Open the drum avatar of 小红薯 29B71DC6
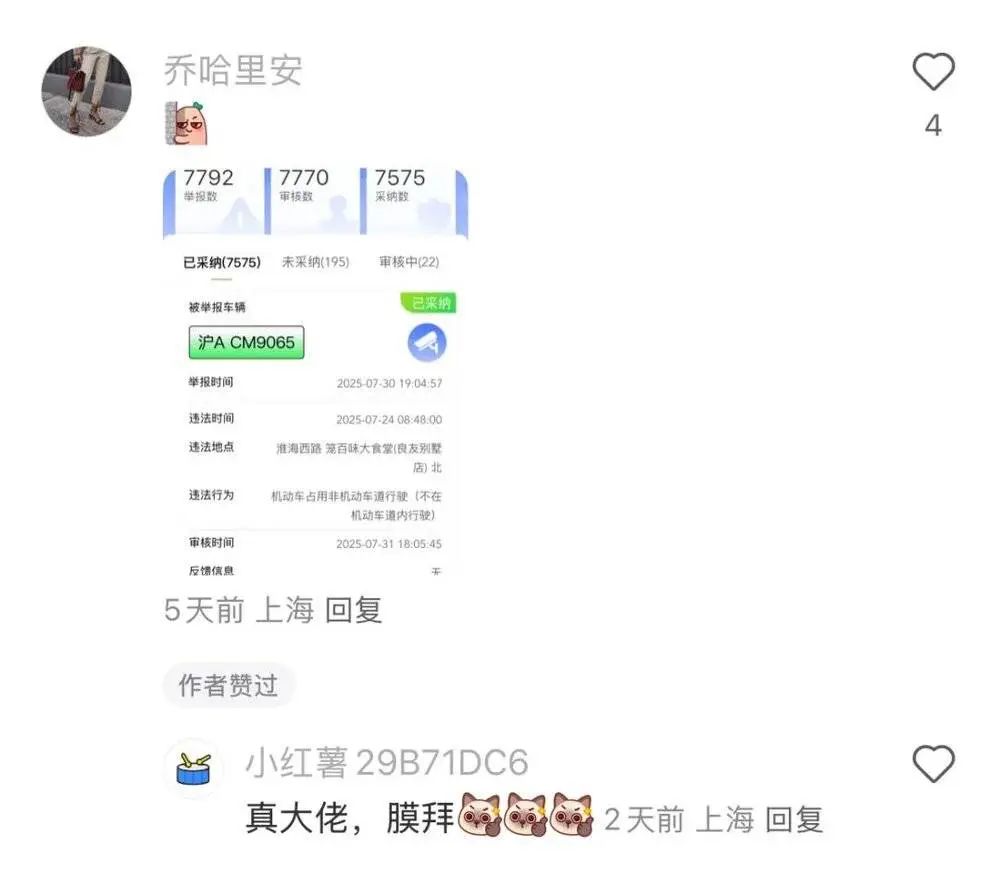 pos(193,768)
